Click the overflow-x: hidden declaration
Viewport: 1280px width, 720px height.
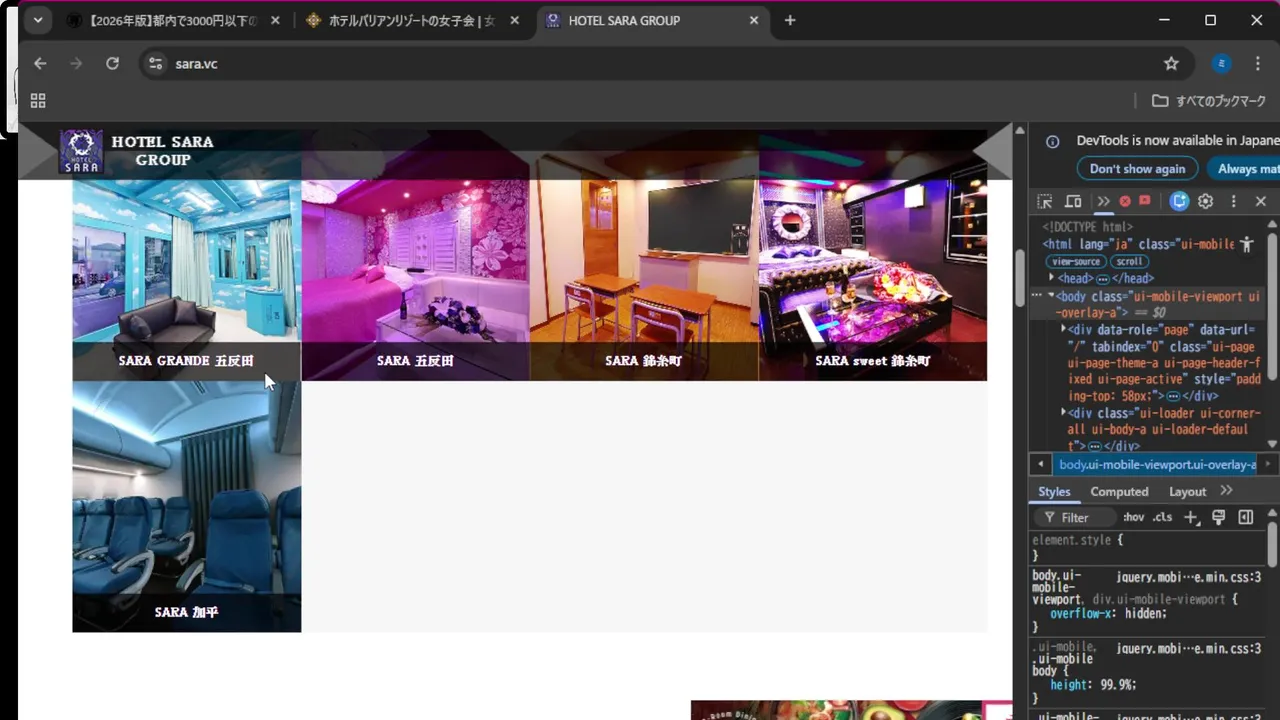coord(1108,613)
